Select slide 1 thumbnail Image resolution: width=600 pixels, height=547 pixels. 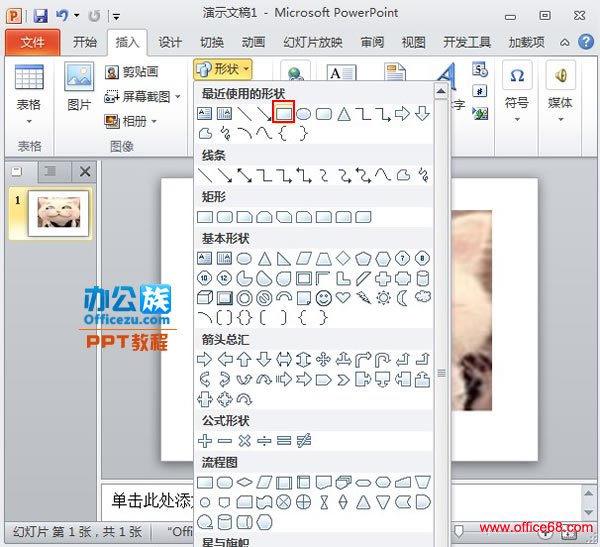pos(58,213)
